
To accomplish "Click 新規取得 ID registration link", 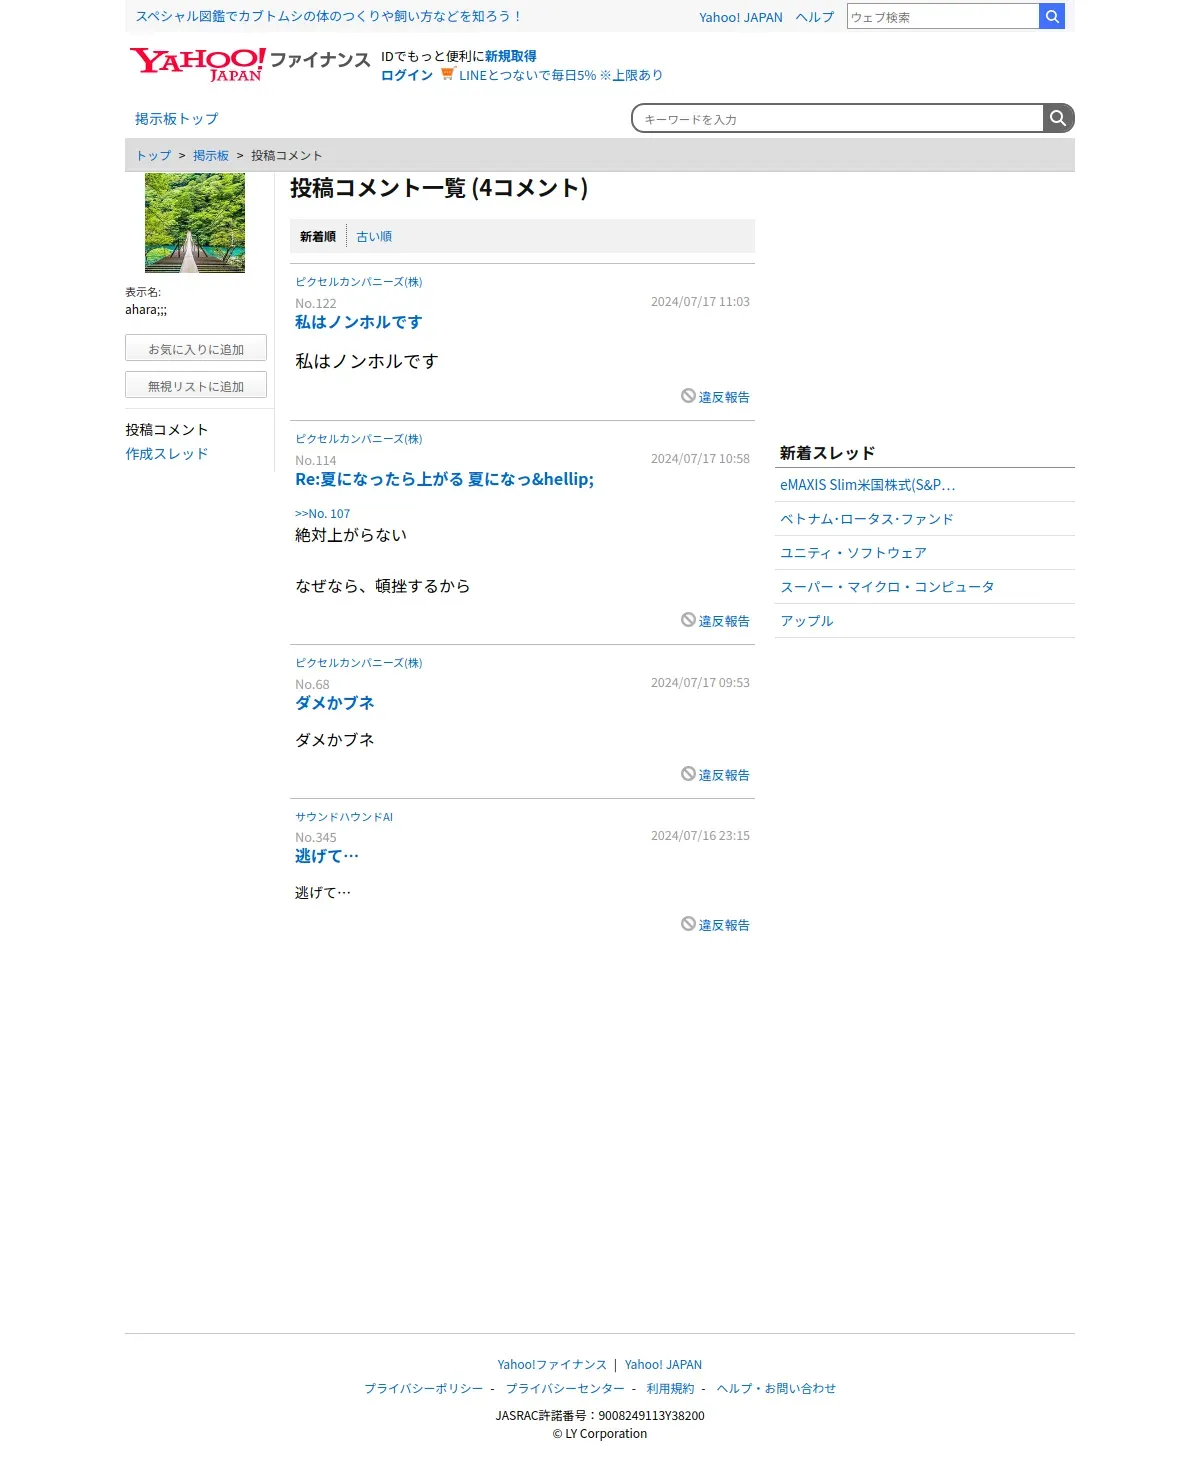I will point(511,56).
